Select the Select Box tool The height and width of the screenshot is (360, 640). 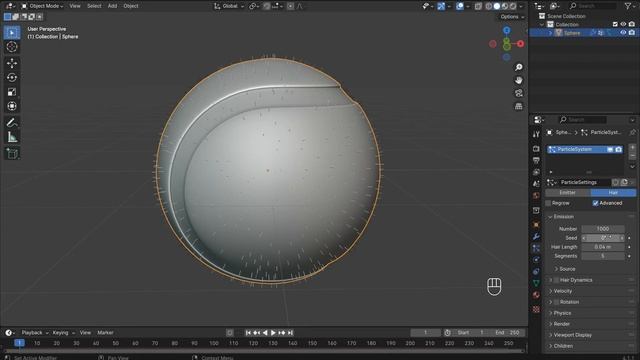coord(12,32)
